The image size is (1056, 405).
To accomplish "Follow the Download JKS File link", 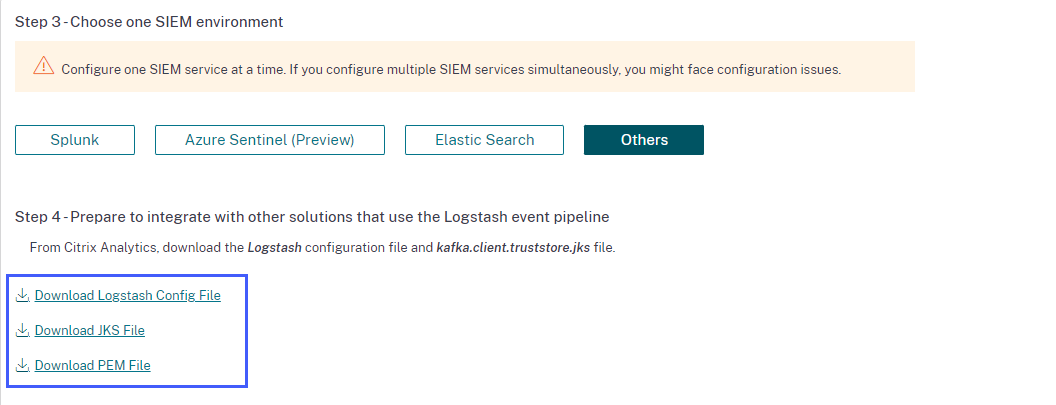I will [89, 330].
